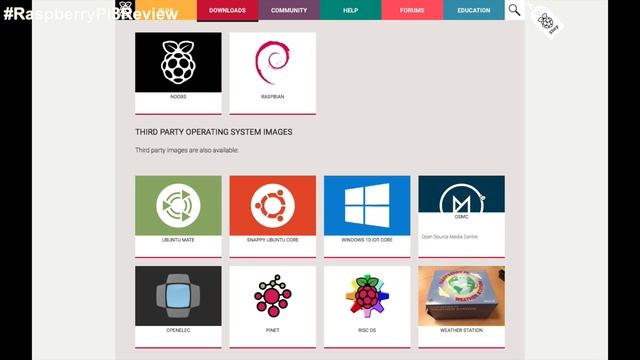Open the NOOBS raspberry logo tile
Viewport: 640px width, 360px height.
[x=178, y=62]
